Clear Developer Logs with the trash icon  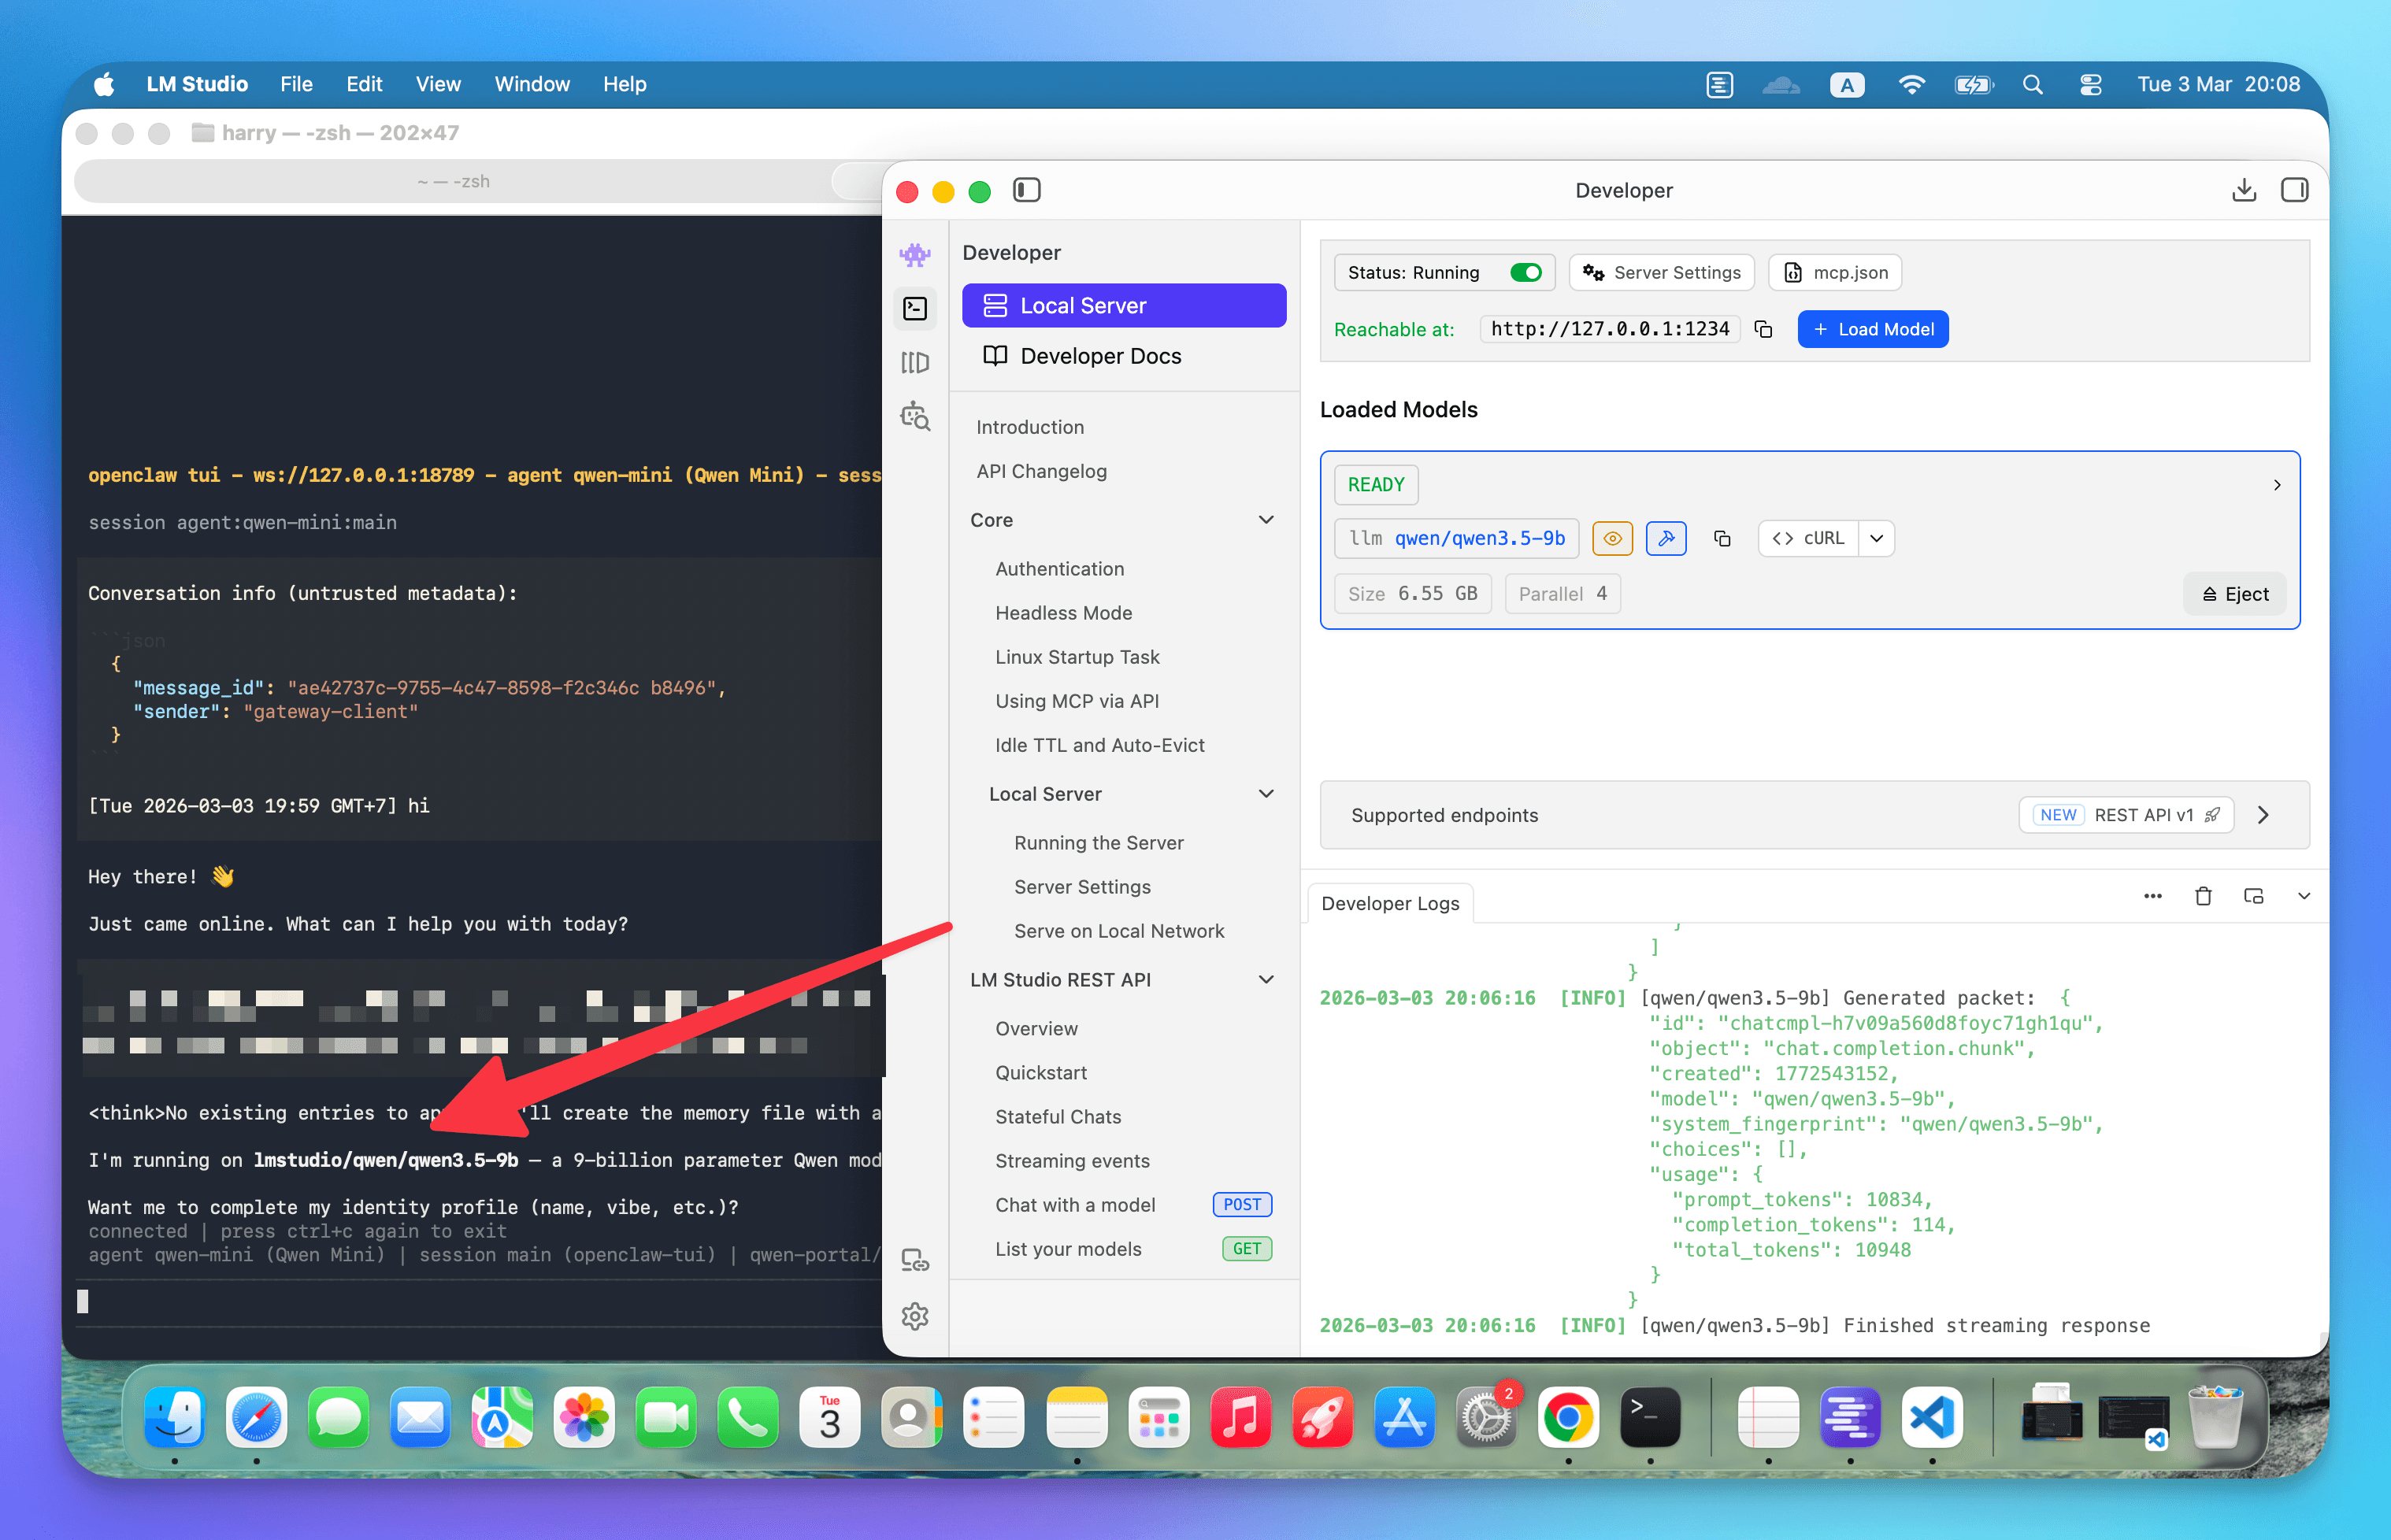click(2203, 896)
